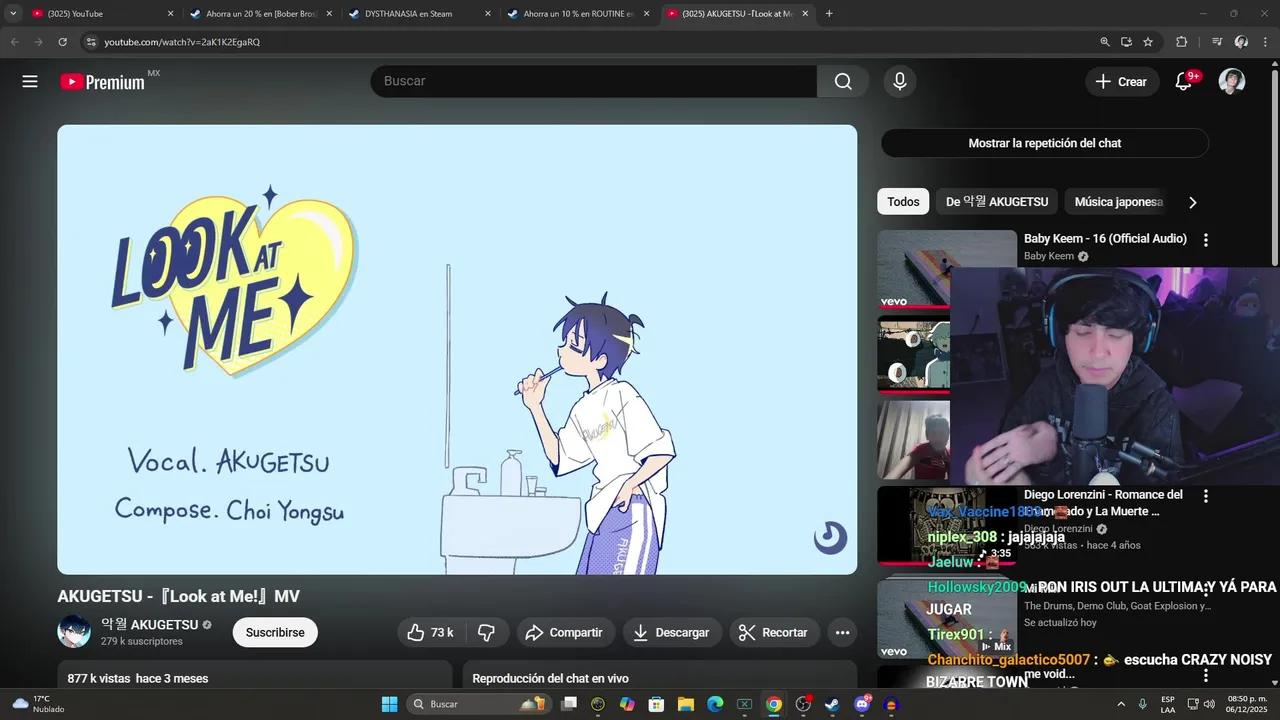Show hidden system tray icons
This screenshot has height=720, width=1280.
pyautogui.click(x=1120, y=704)
